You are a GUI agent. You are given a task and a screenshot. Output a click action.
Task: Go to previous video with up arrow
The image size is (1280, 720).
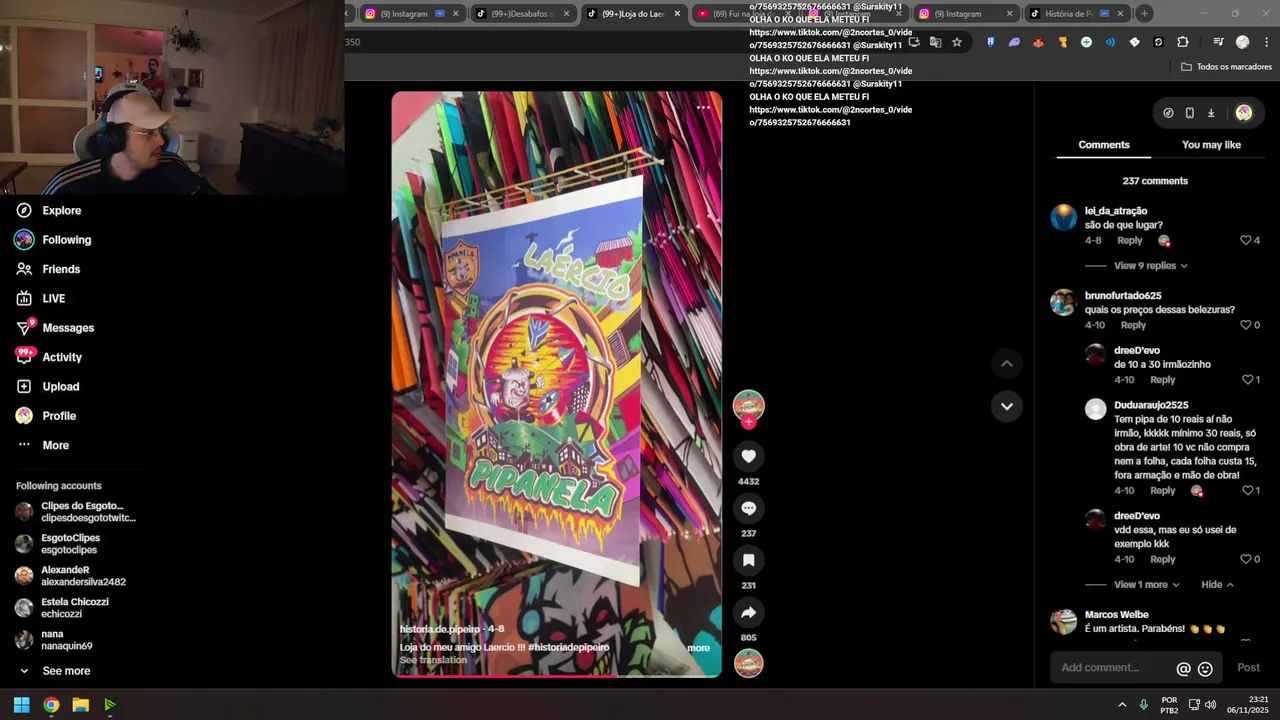[x=1007, y=363]
